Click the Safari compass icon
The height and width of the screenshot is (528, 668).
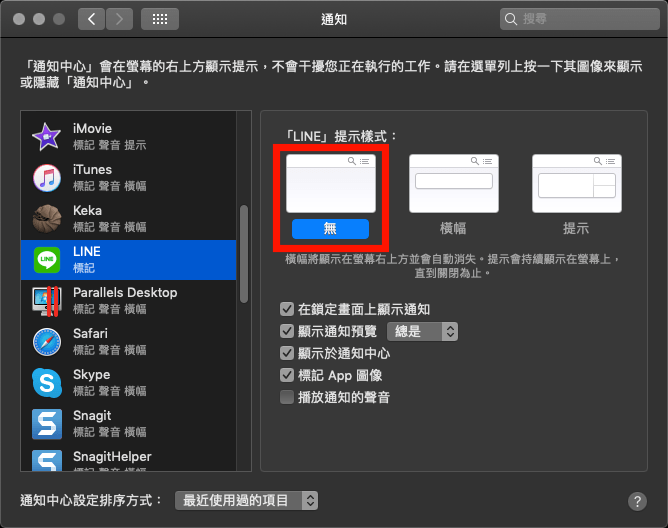[x=46, y=342]
